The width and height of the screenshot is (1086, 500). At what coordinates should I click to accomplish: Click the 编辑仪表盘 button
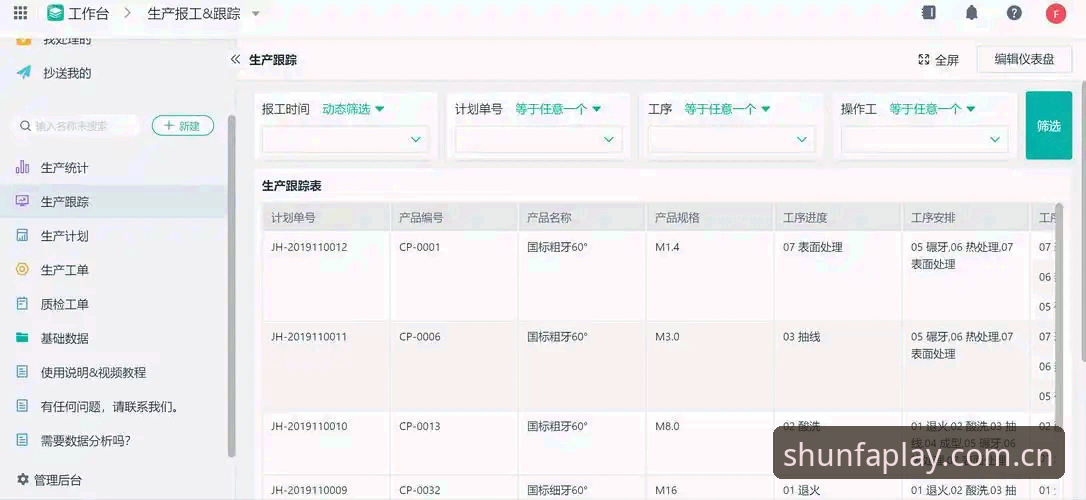(x=1024, y=60)
